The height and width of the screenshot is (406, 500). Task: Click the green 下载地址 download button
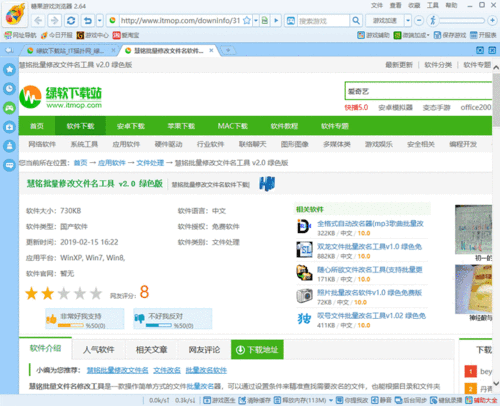click(257, 350)
